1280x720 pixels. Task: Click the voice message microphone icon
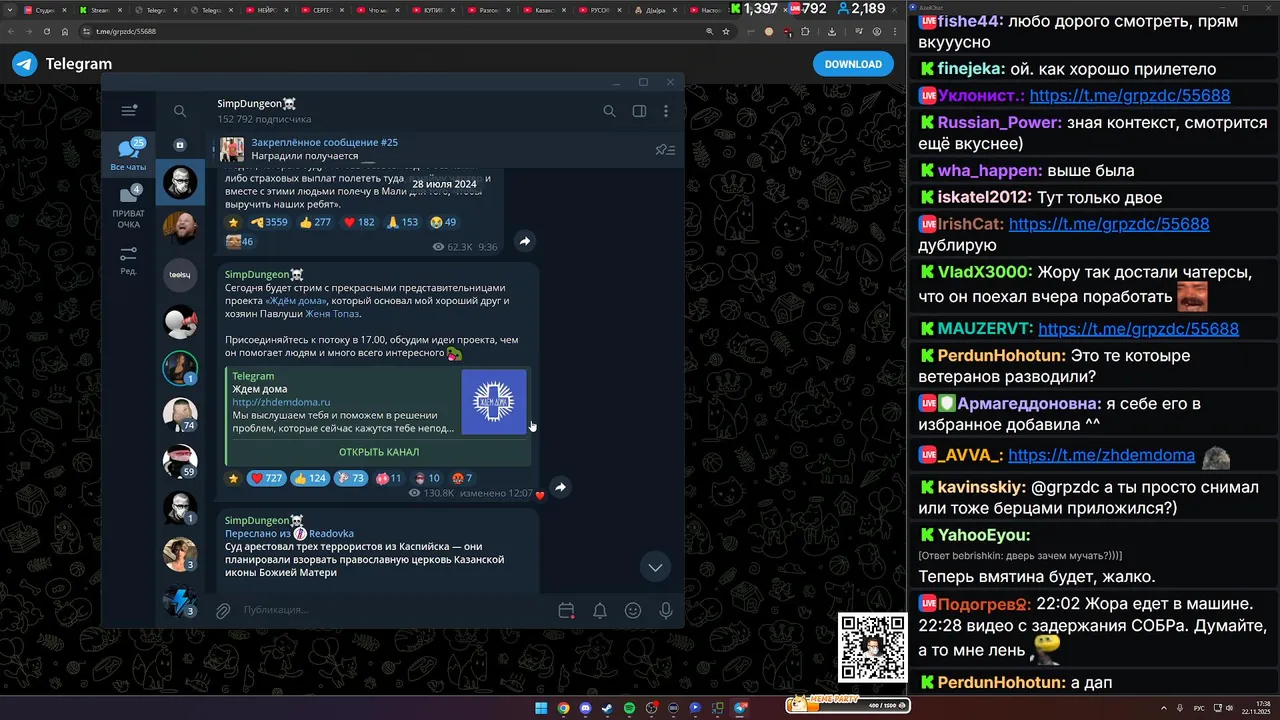coord(666,610)
